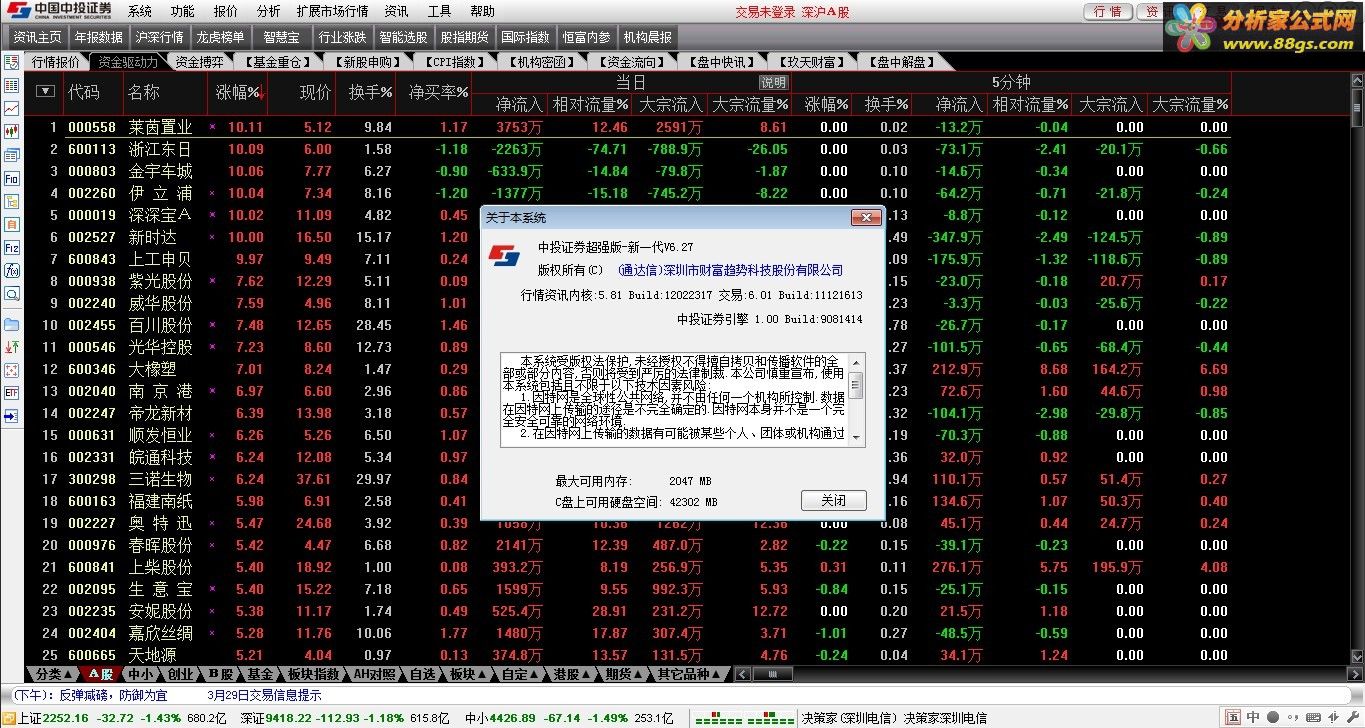Click the 净买率% column header

click(x=439, y=92)
